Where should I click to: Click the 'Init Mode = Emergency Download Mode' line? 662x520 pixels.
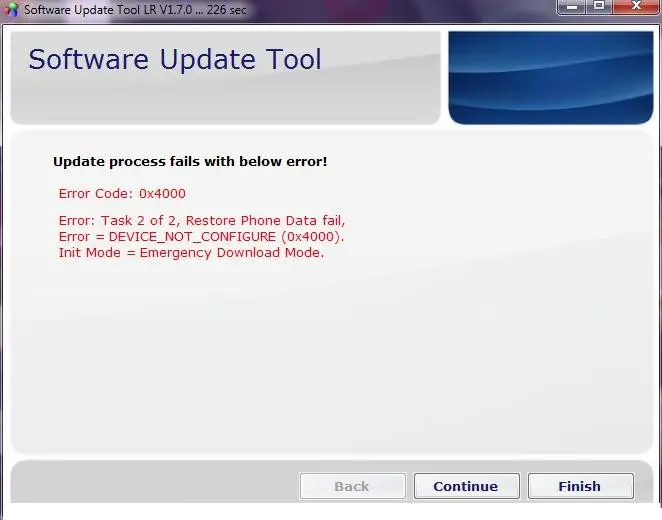pos(191,253)
